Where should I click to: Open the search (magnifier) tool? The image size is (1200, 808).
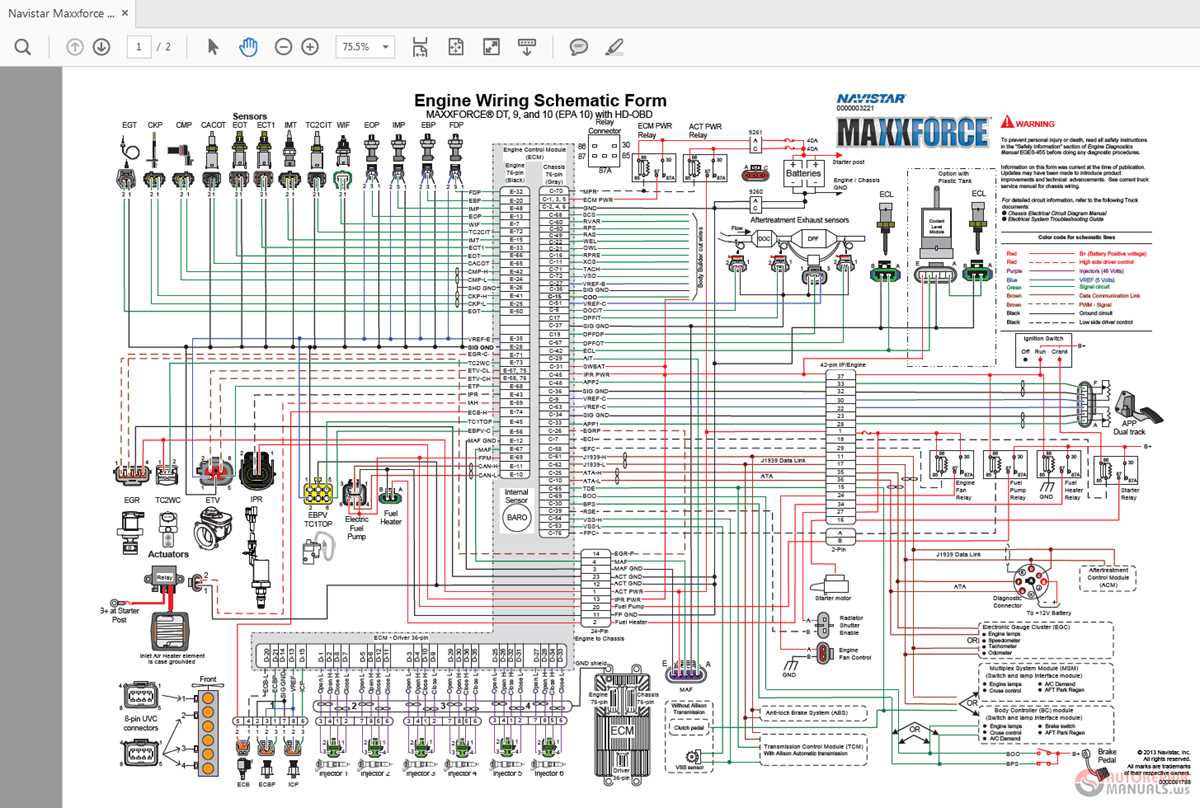coord(22,47)
